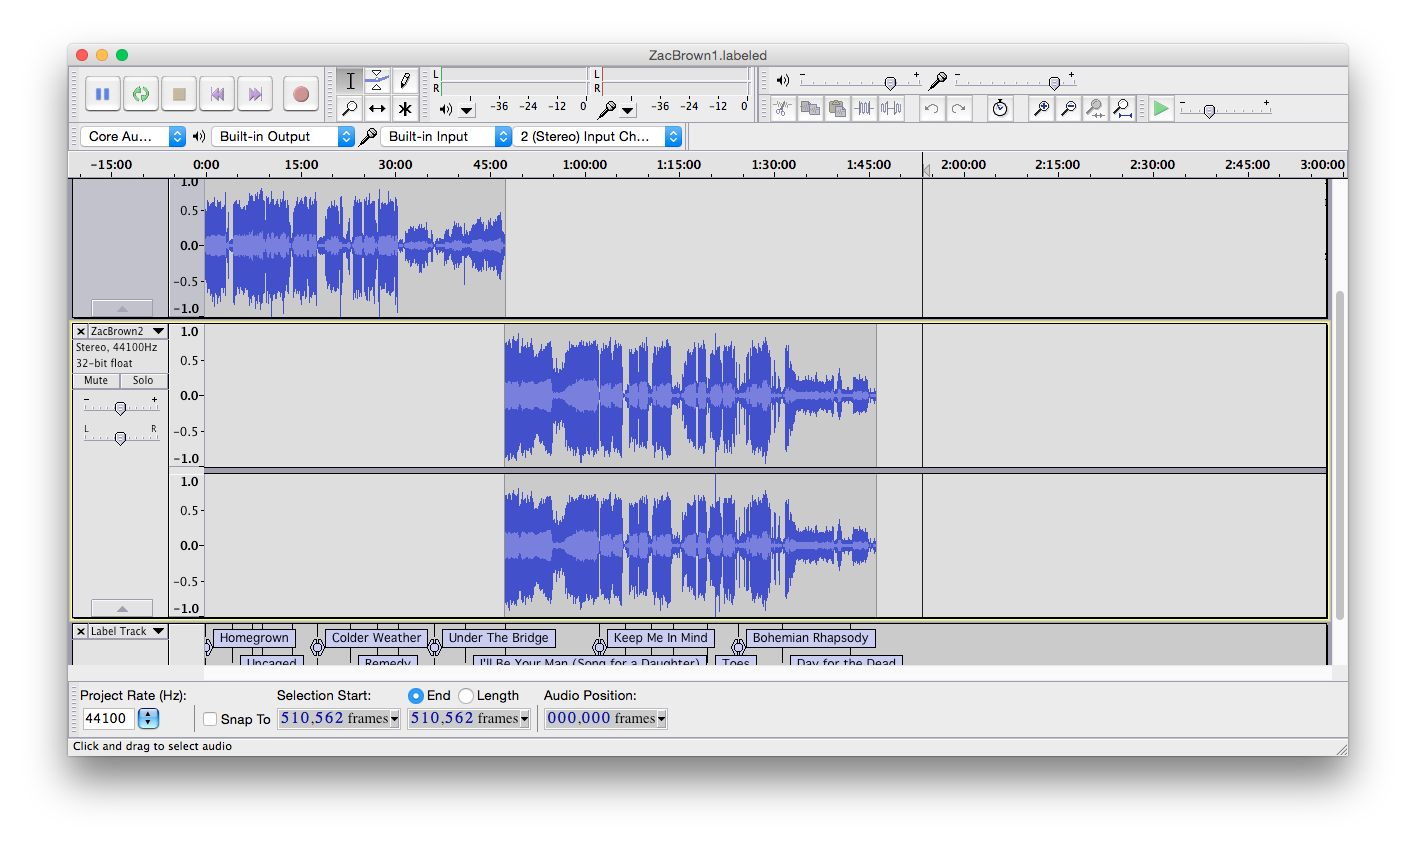Select the Draw pencil tool
Image resolution: width=1416 pixels, height=848 pixels.
[x=405, y=80]
